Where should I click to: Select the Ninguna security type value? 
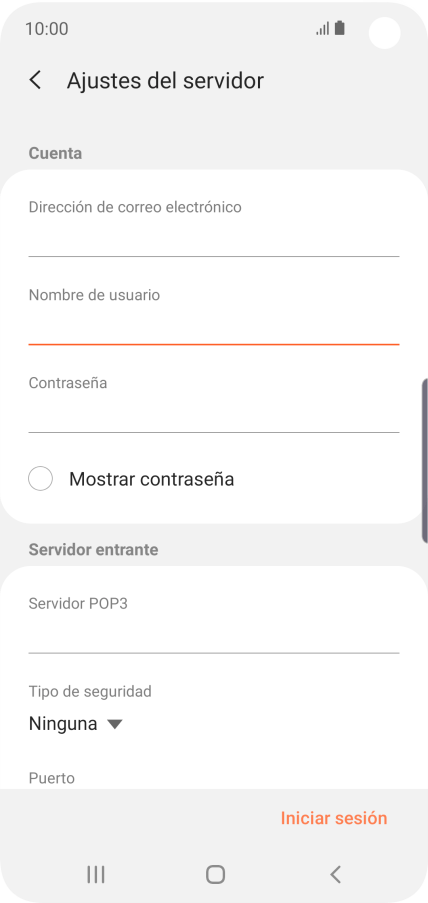pyautogui.click(x=63, y=724)
